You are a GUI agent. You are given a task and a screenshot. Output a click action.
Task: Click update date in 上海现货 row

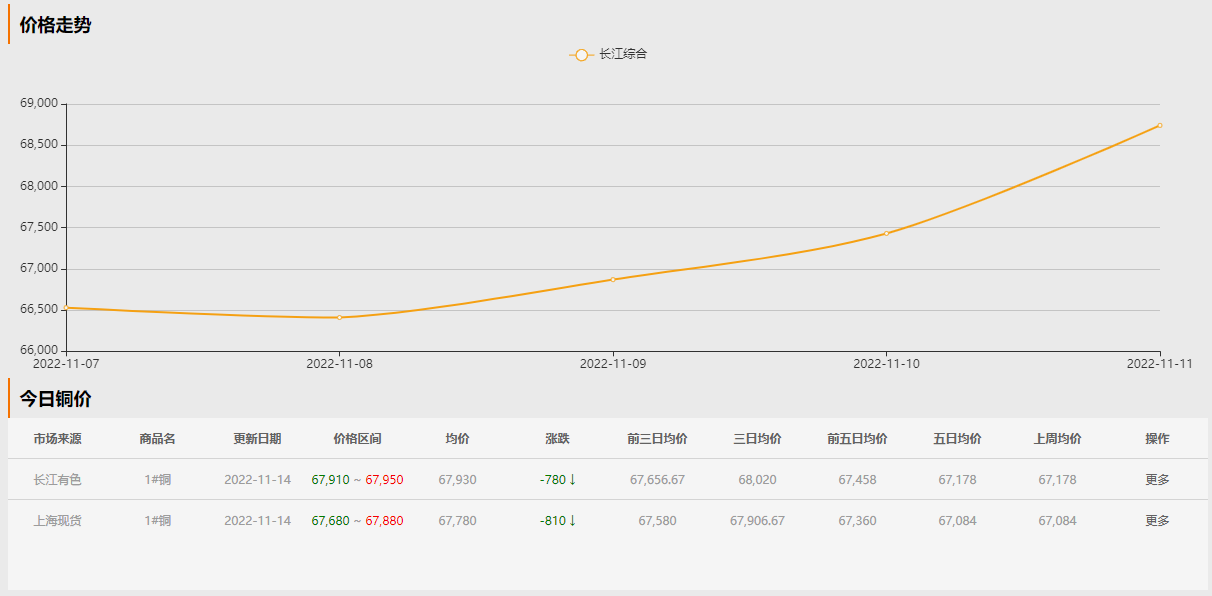(x=257, y=521)
